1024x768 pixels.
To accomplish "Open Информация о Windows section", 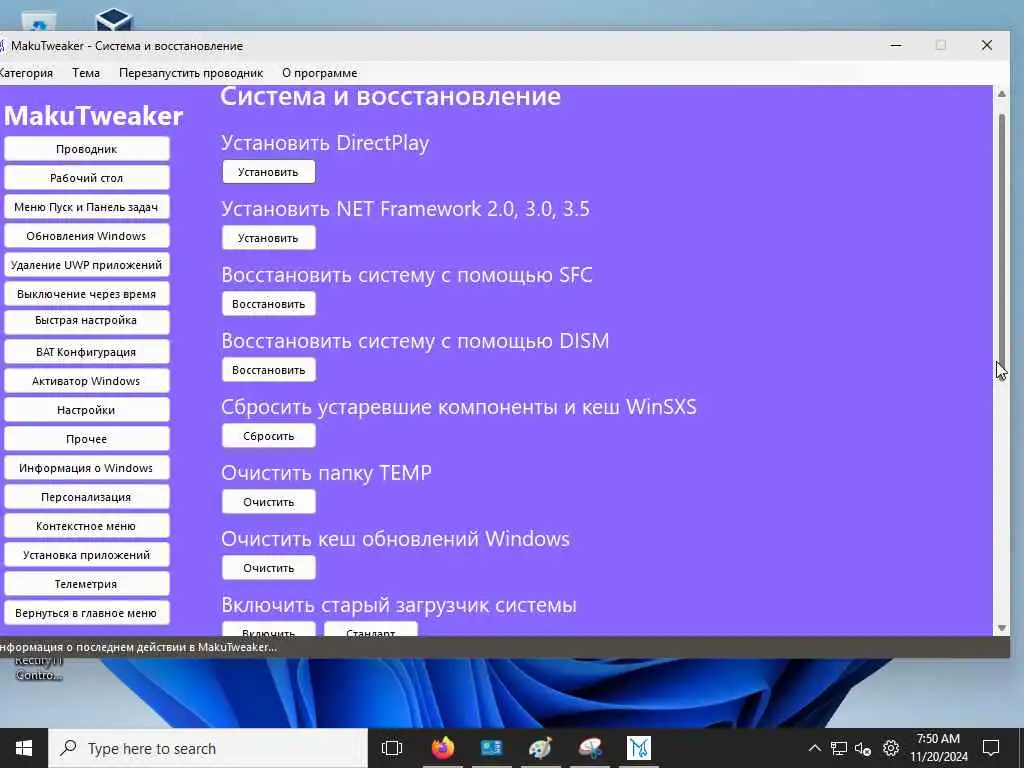I will [x=87, y=468].
